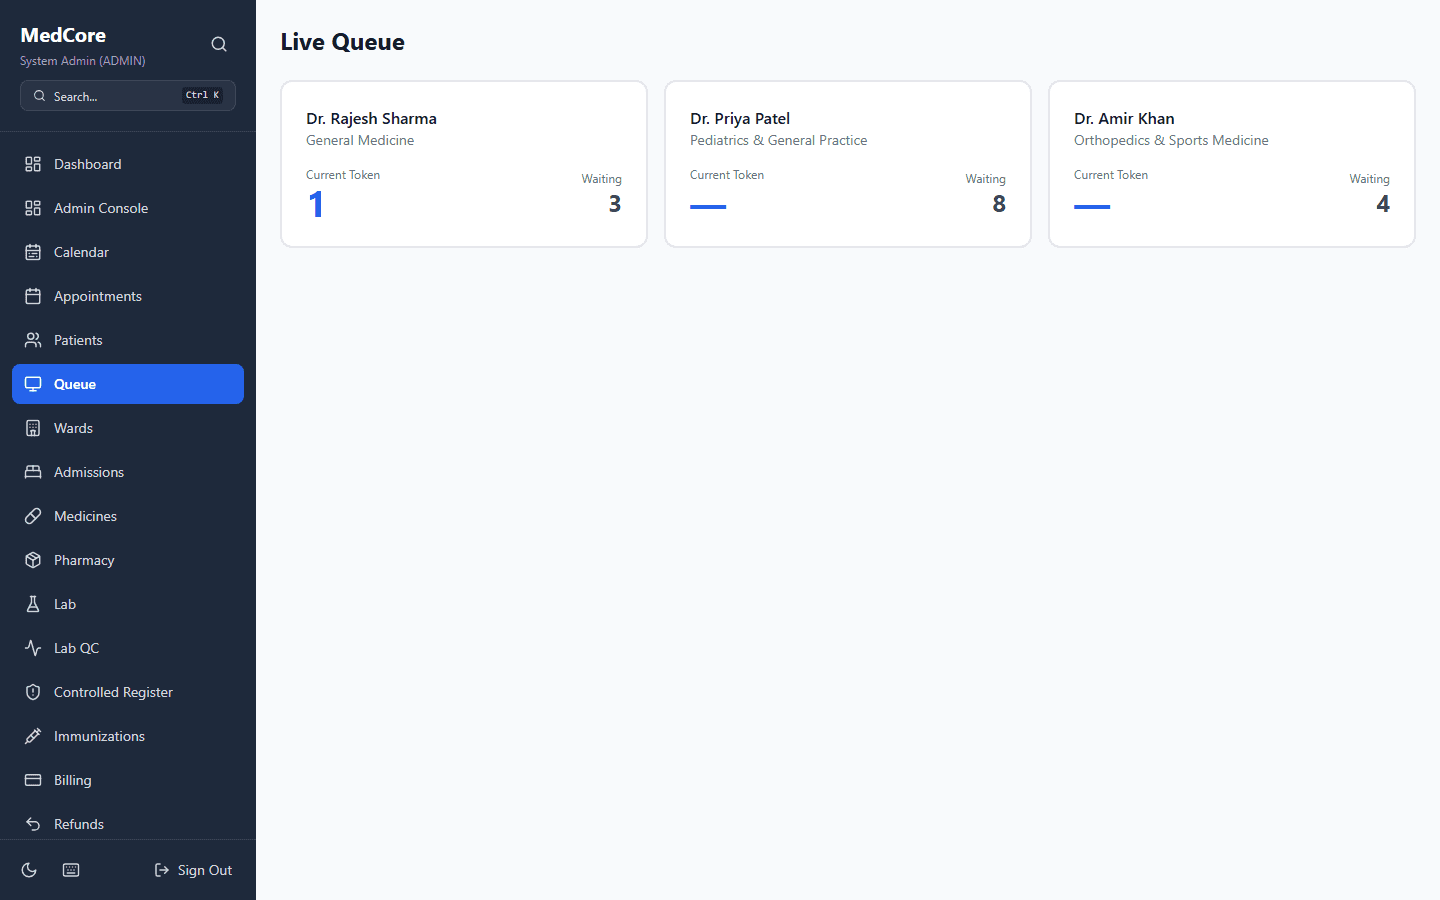Viewport: 1440px width, 900px height.
Task: Click the Lab flask icon
Action: (x=33, y=604)
